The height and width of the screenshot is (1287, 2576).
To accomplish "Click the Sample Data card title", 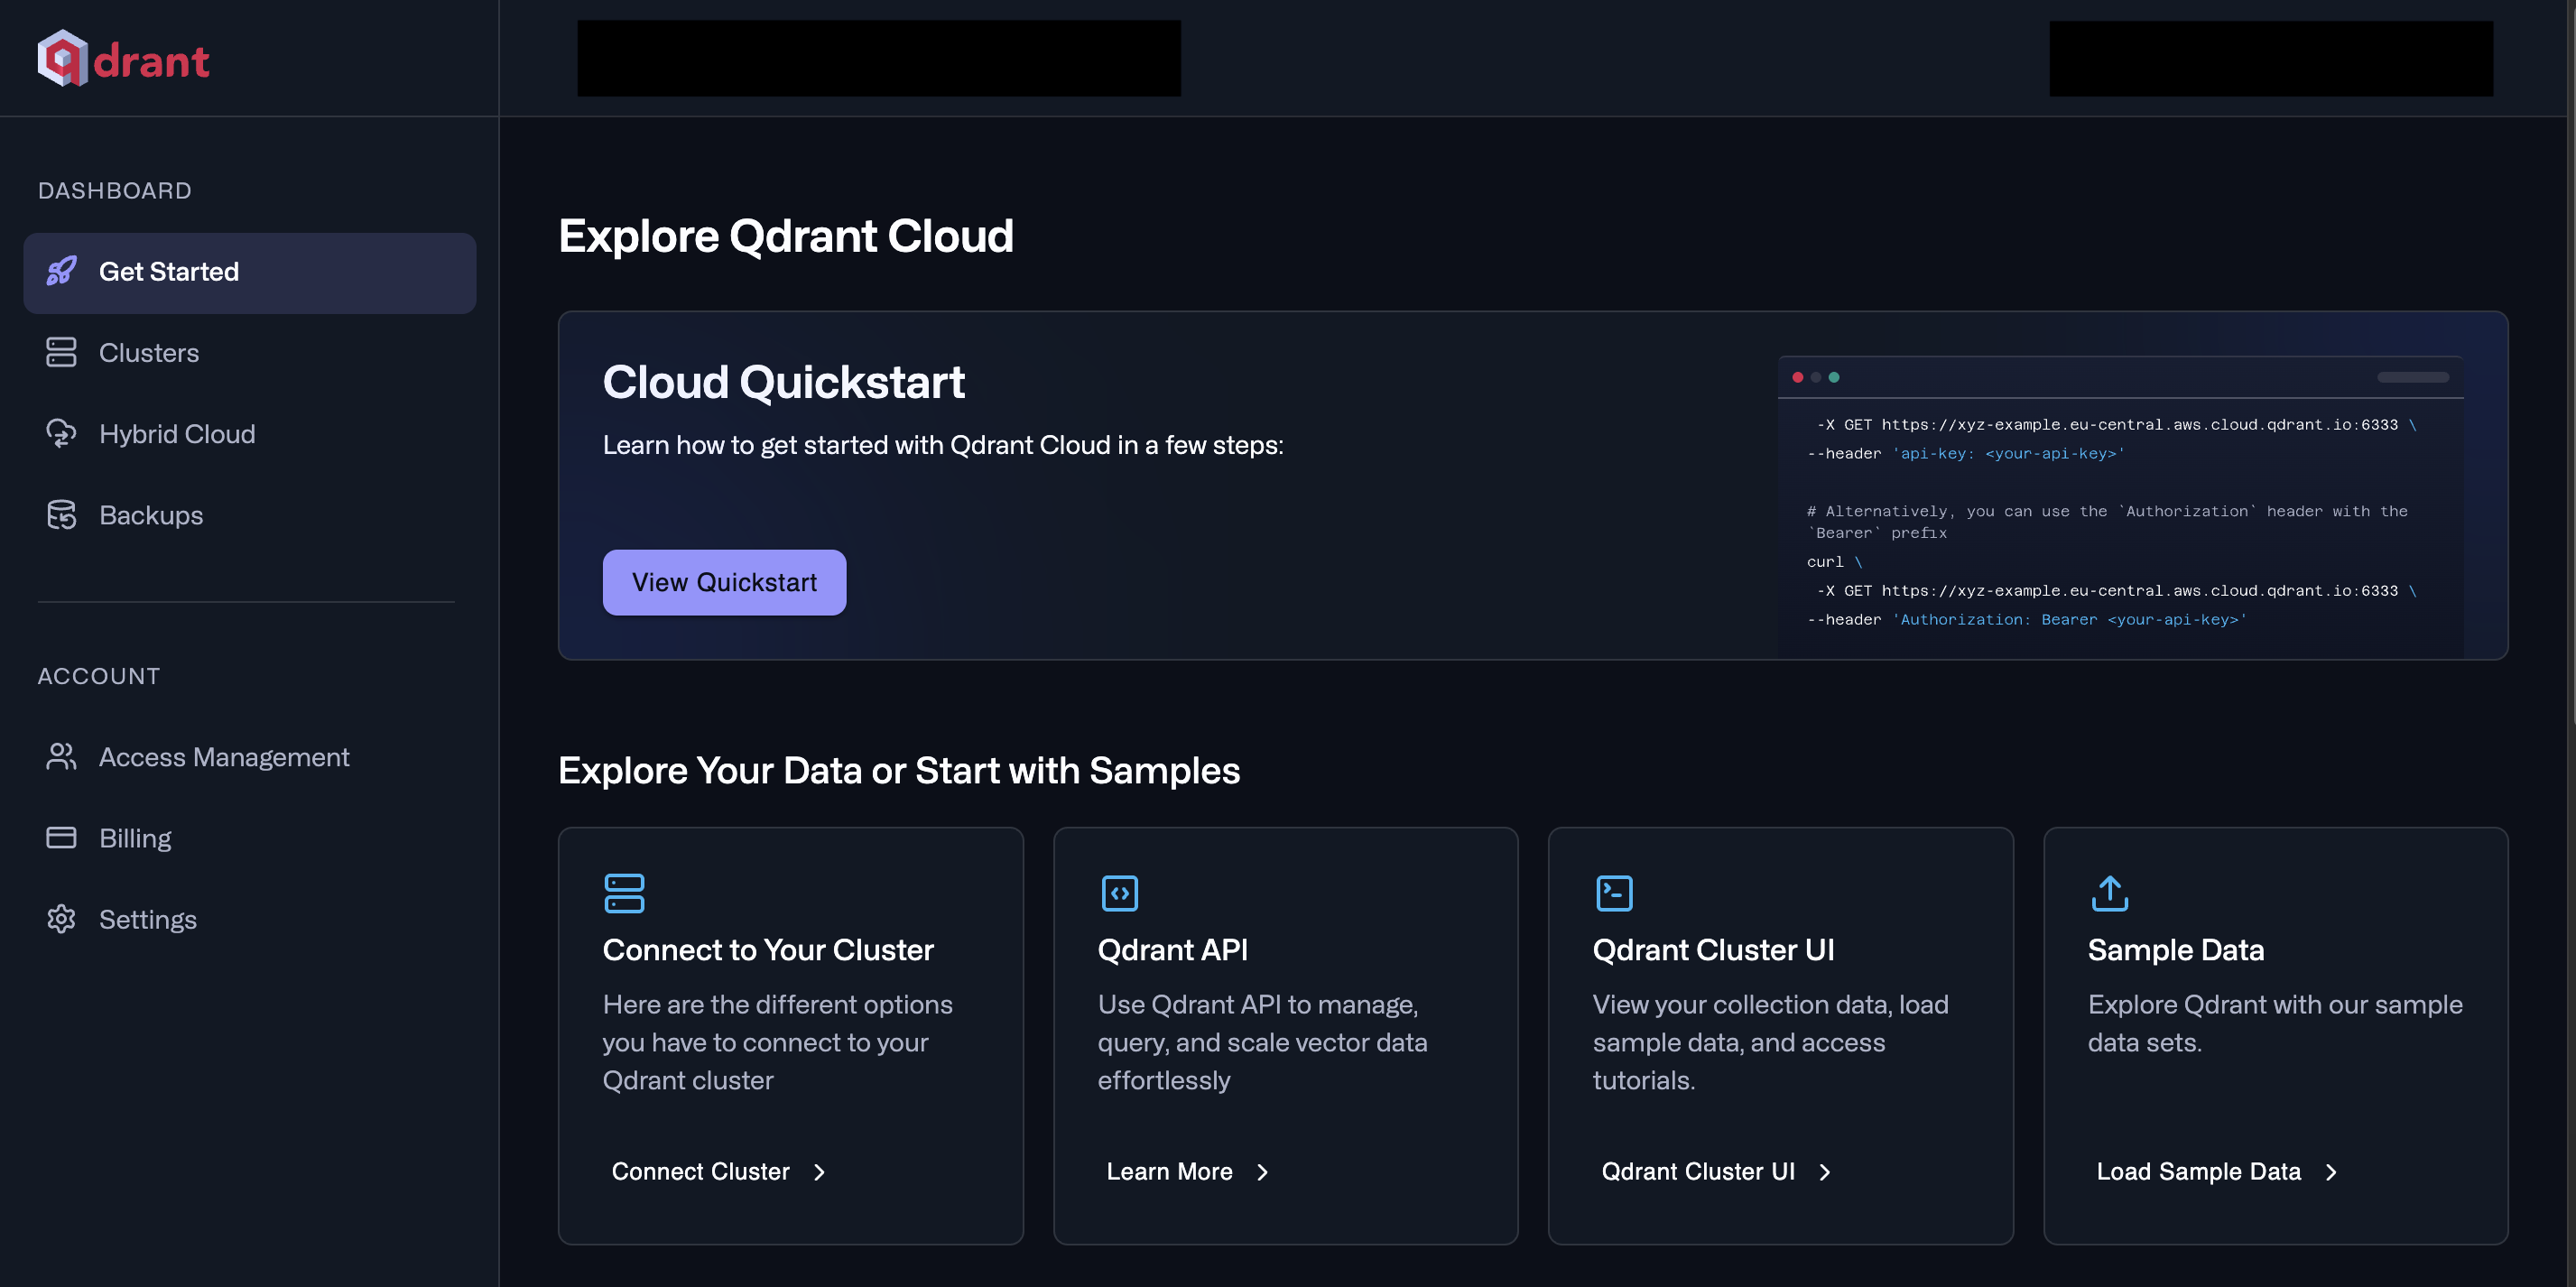I will pos(2175,950).
